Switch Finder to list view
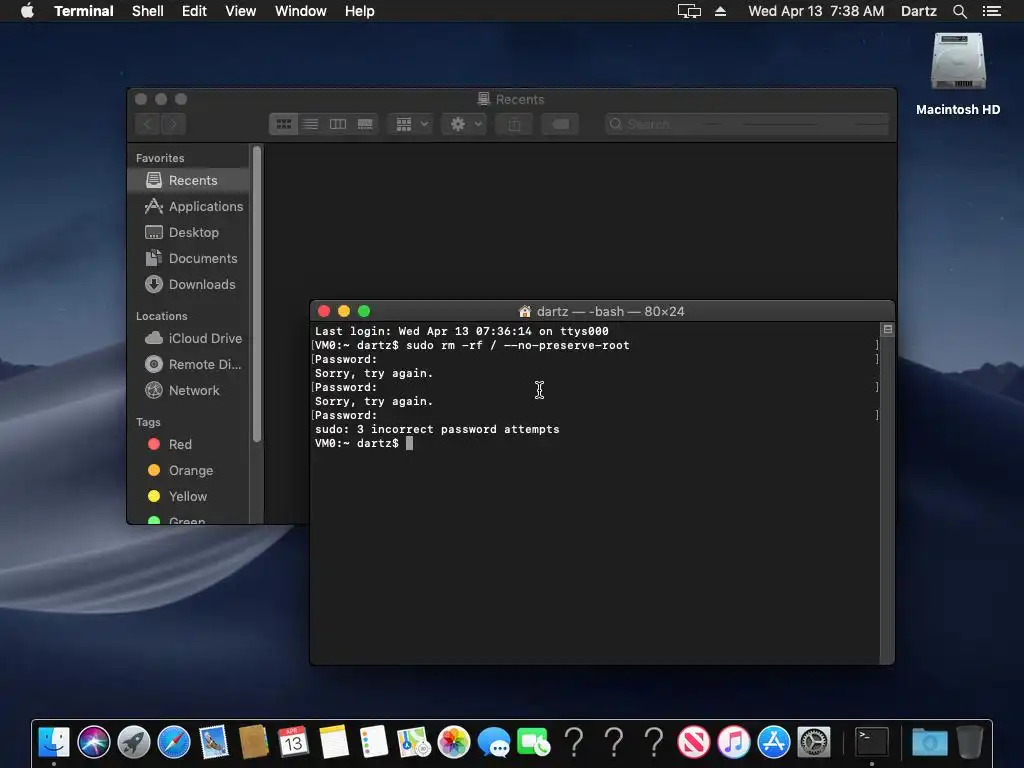The width and height of the screenshot is (1024, 768). click(x=311, y=124)
